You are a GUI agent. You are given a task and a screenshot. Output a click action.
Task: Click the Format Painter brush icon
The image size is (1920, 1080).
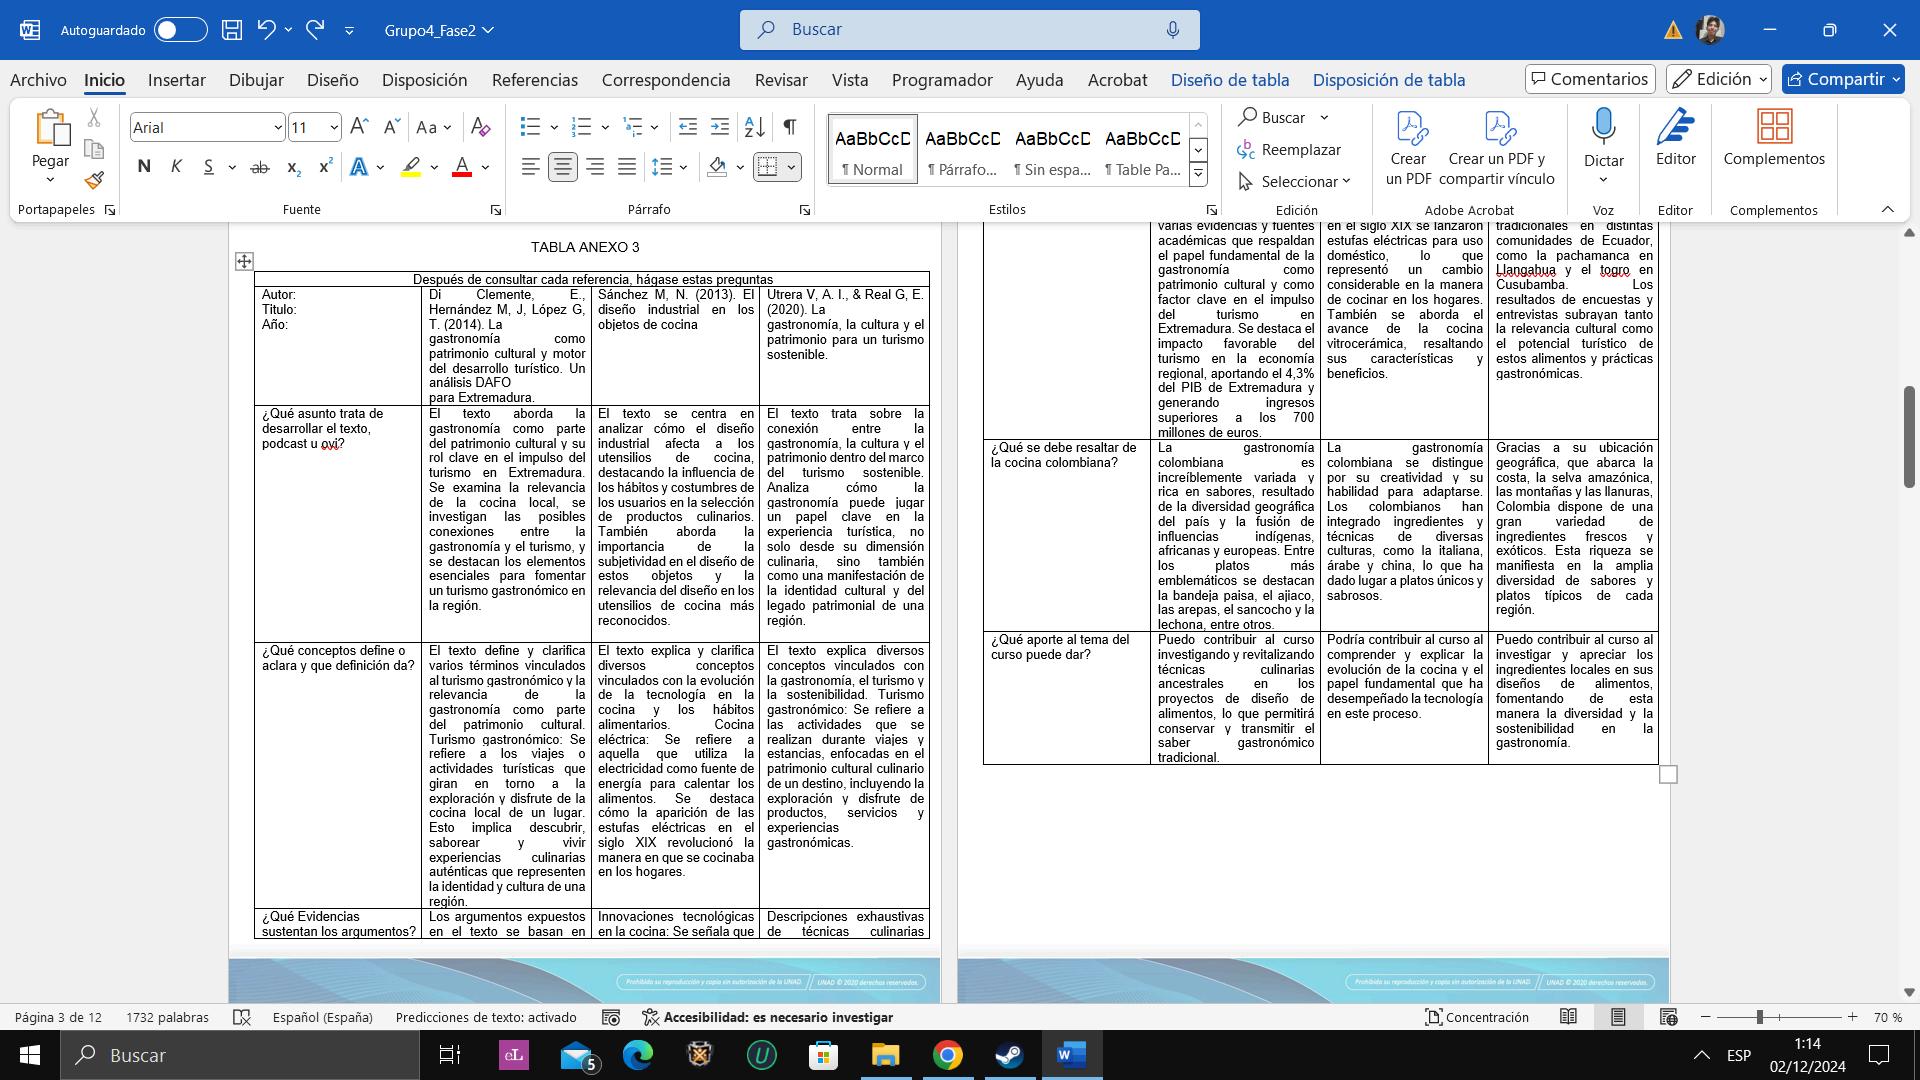(94, 180)
